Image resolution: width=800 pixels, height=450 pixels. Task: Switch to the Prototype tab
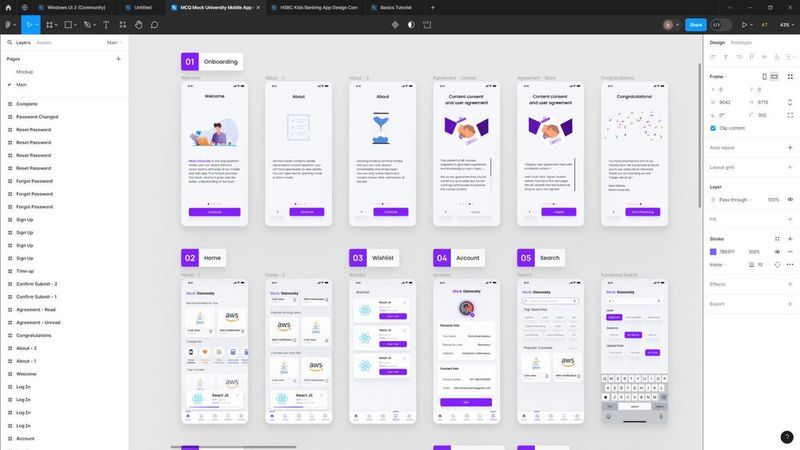(741, 42)
